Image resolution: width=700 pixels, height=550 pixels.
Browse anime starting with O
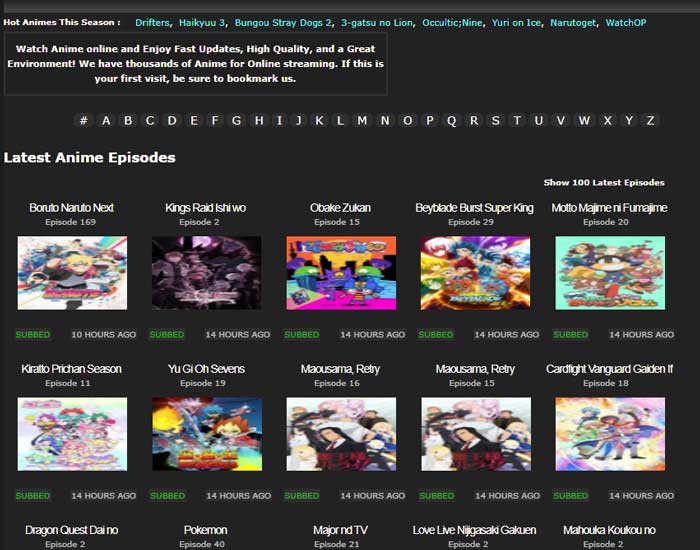pyautogui.click(x=408, y=120)
